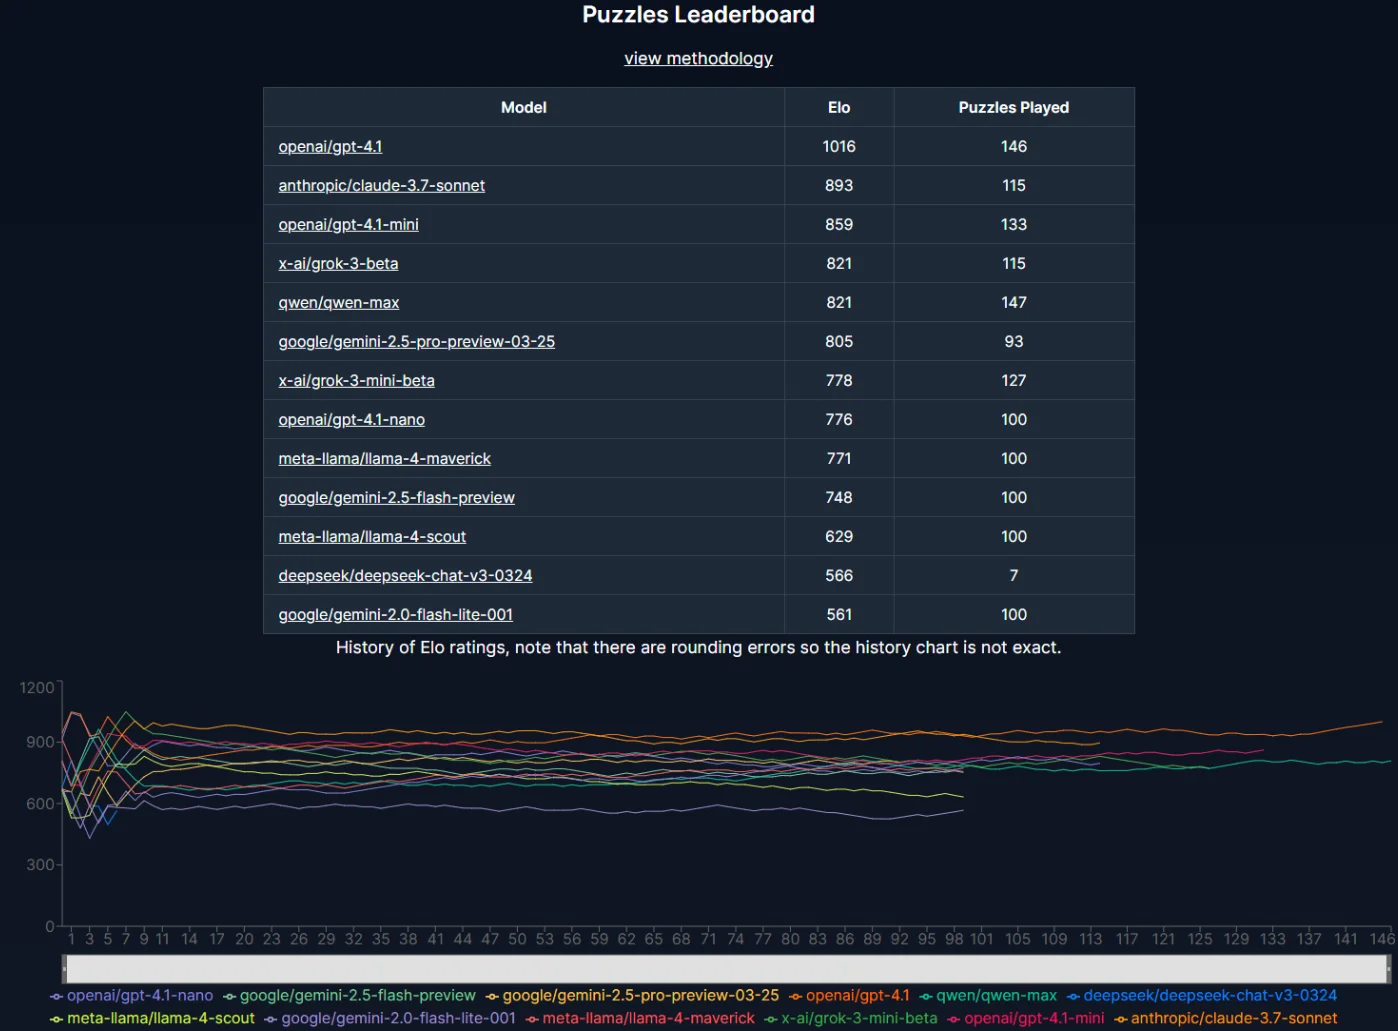Toggle qwen/qwen-max series in chart legend
Image resolution: width=1398 pixels, height=1031 pixels.
click(x=988, y=995)
